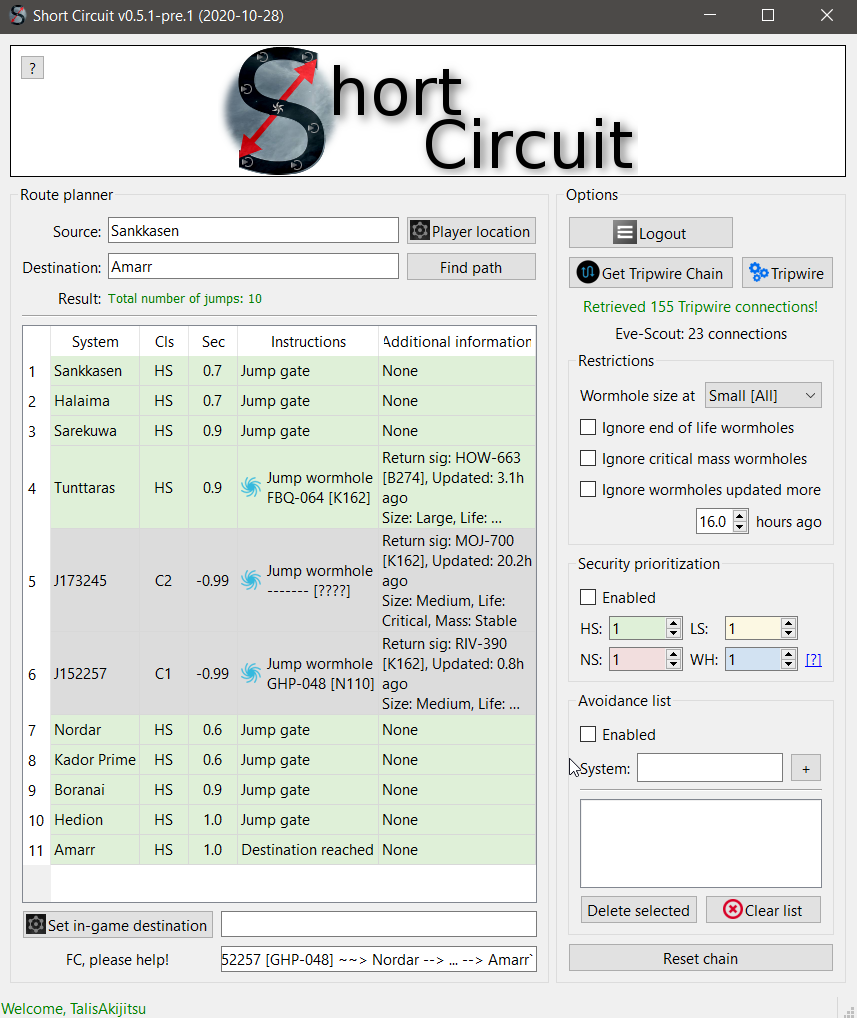857x1018 pixels.
Task: Increase the HS priority value
Action: pyautogui.click(x=673, y=623)
